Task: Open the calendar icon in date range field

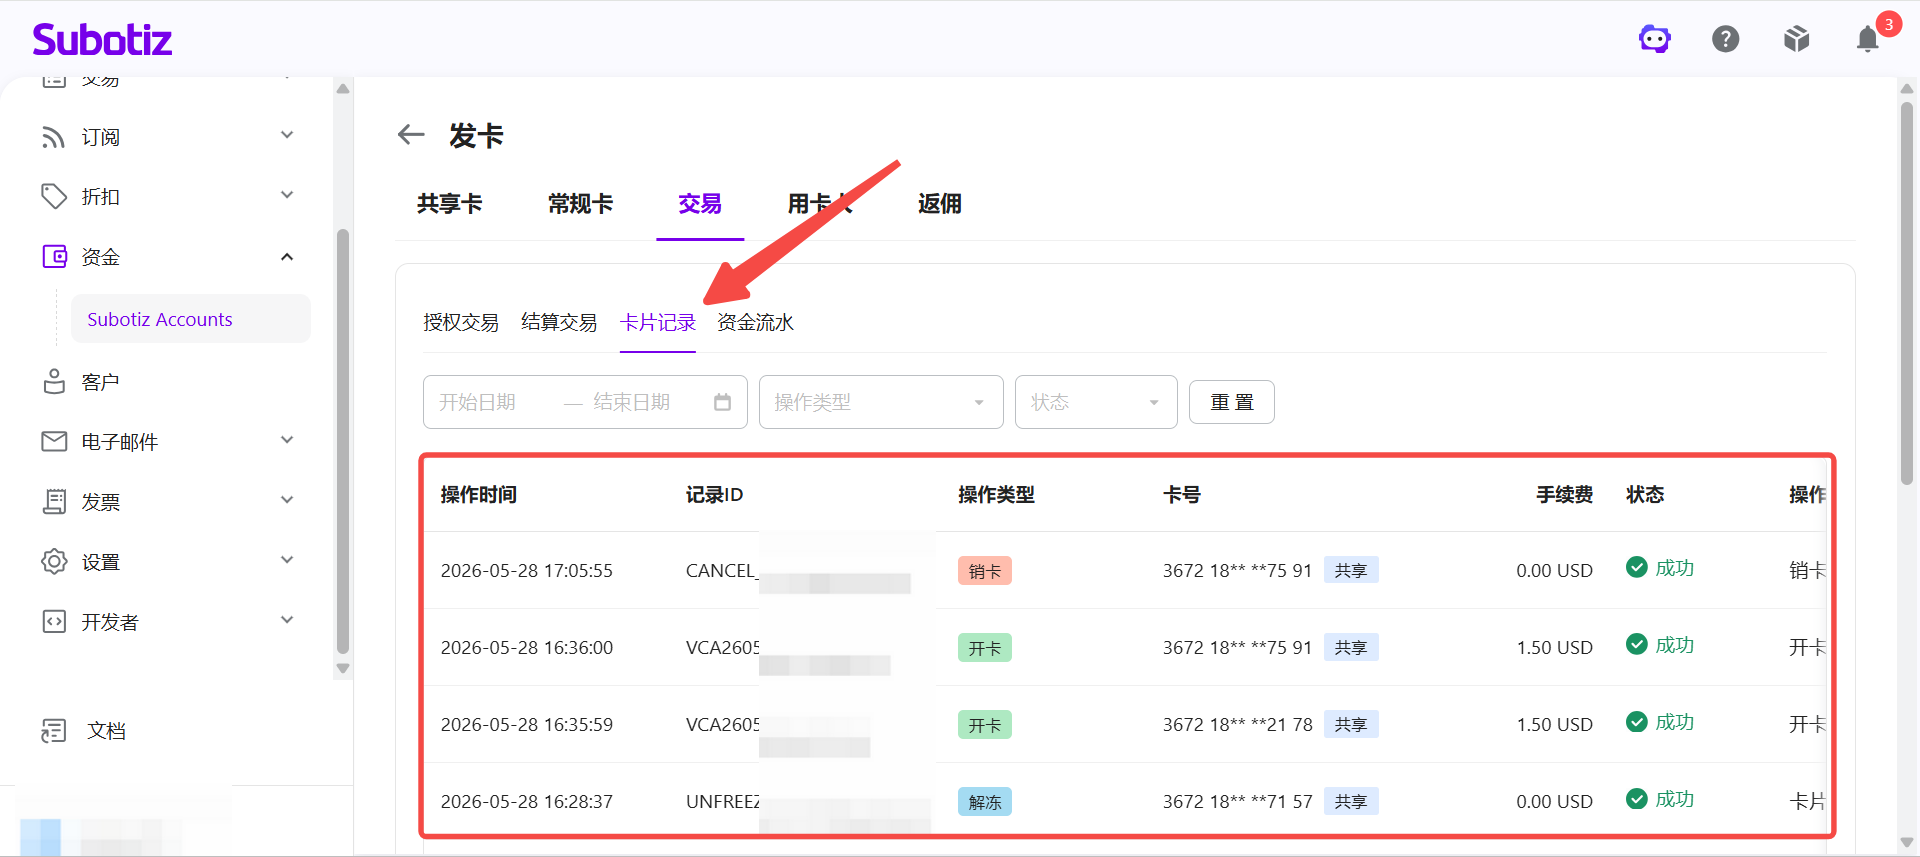Action: click(x=722, y=402)
